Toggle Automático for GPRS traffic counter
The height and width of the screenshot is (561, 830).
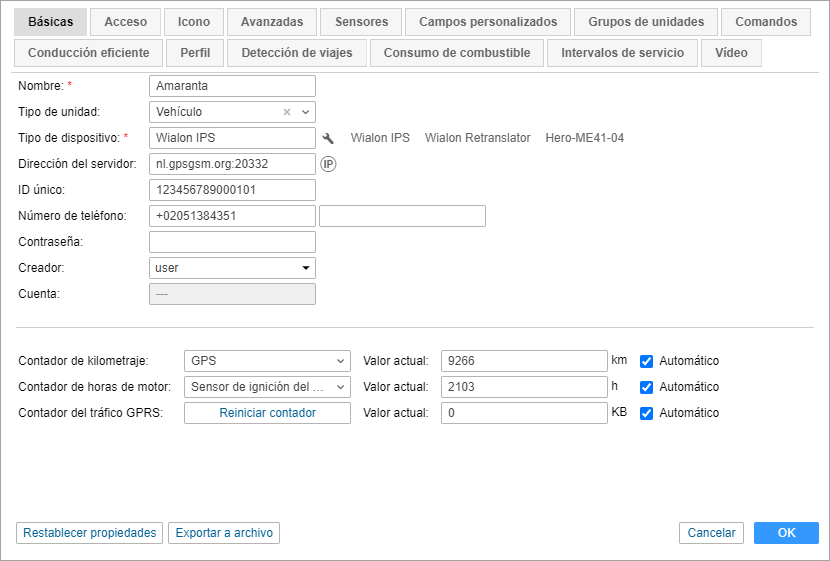647,413
